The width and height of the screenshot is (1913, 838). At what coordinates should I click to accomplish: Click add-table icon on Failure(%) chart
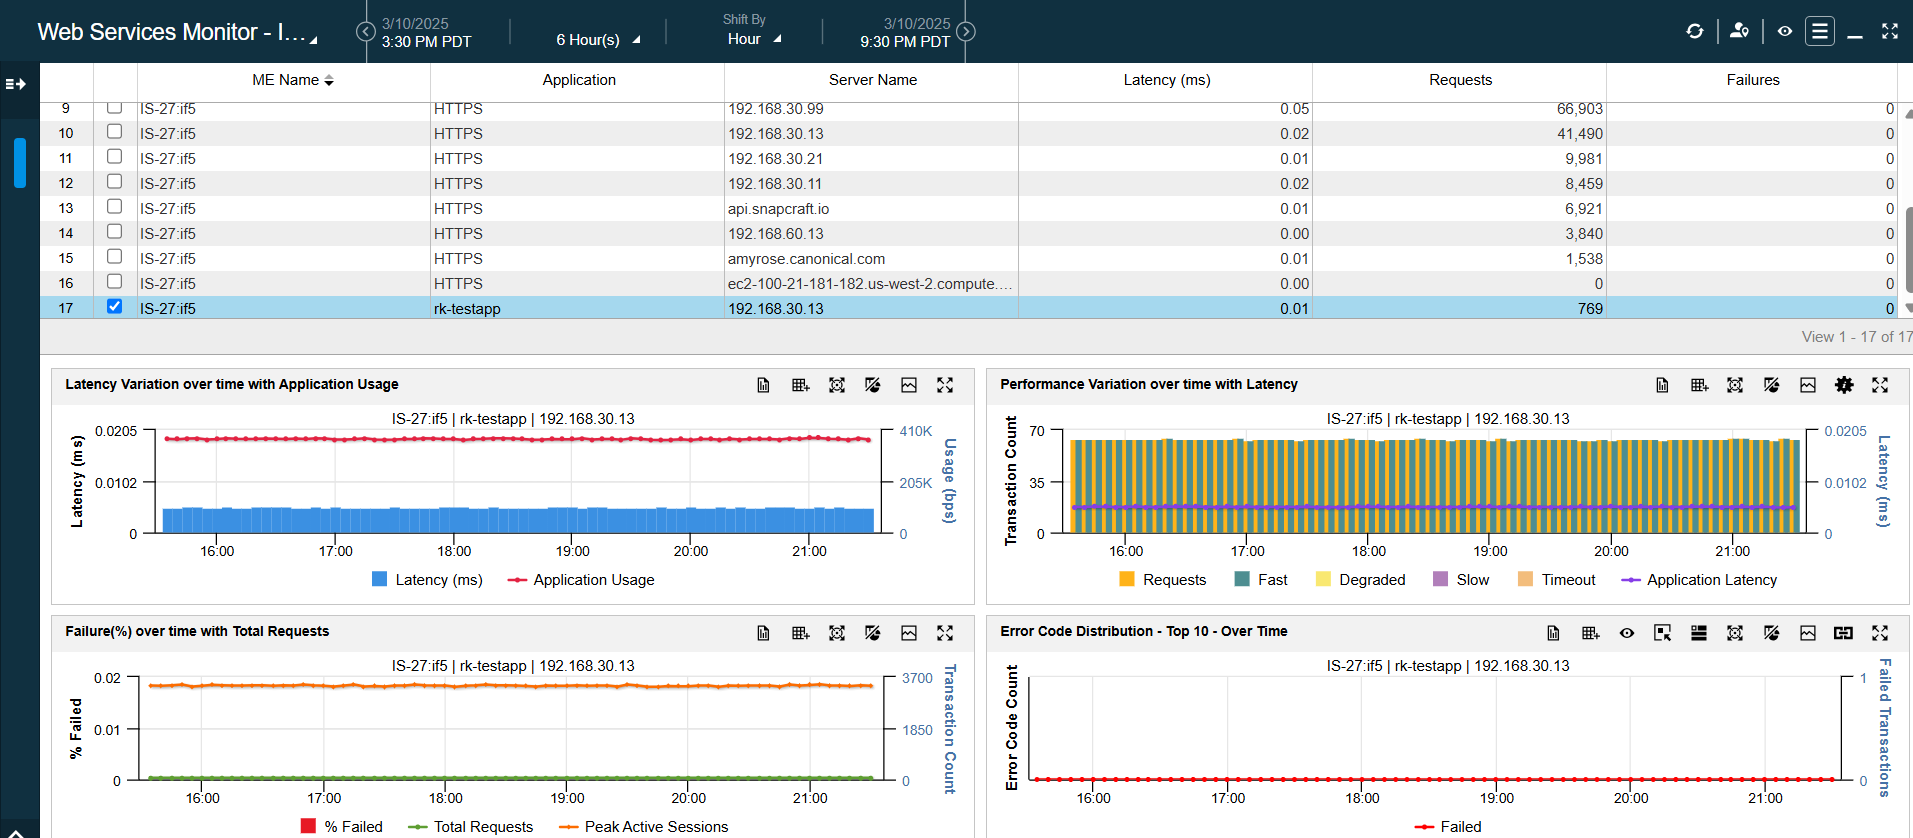click(x=800, y=633)
